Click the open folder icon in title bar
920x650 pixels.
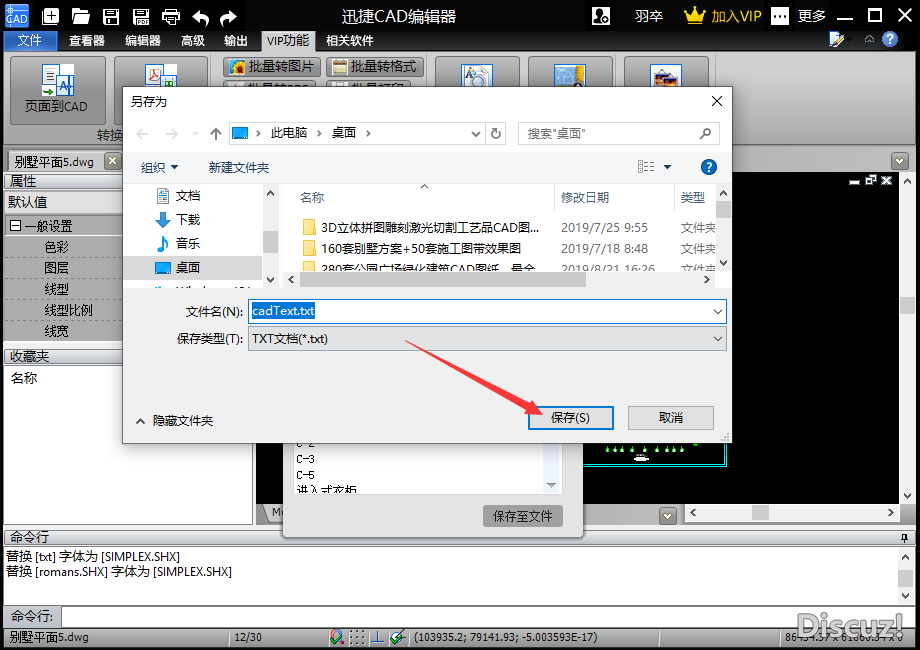(x=81, y=16)
